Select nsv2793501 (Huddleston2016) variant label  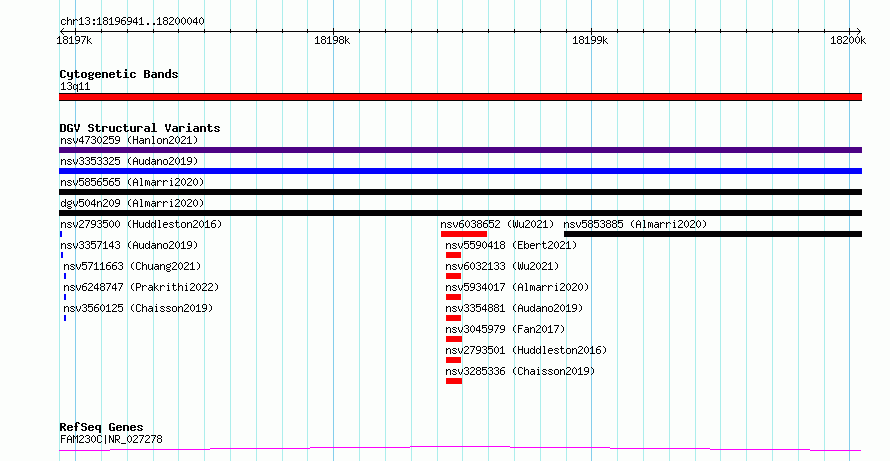tap(526, 350)
